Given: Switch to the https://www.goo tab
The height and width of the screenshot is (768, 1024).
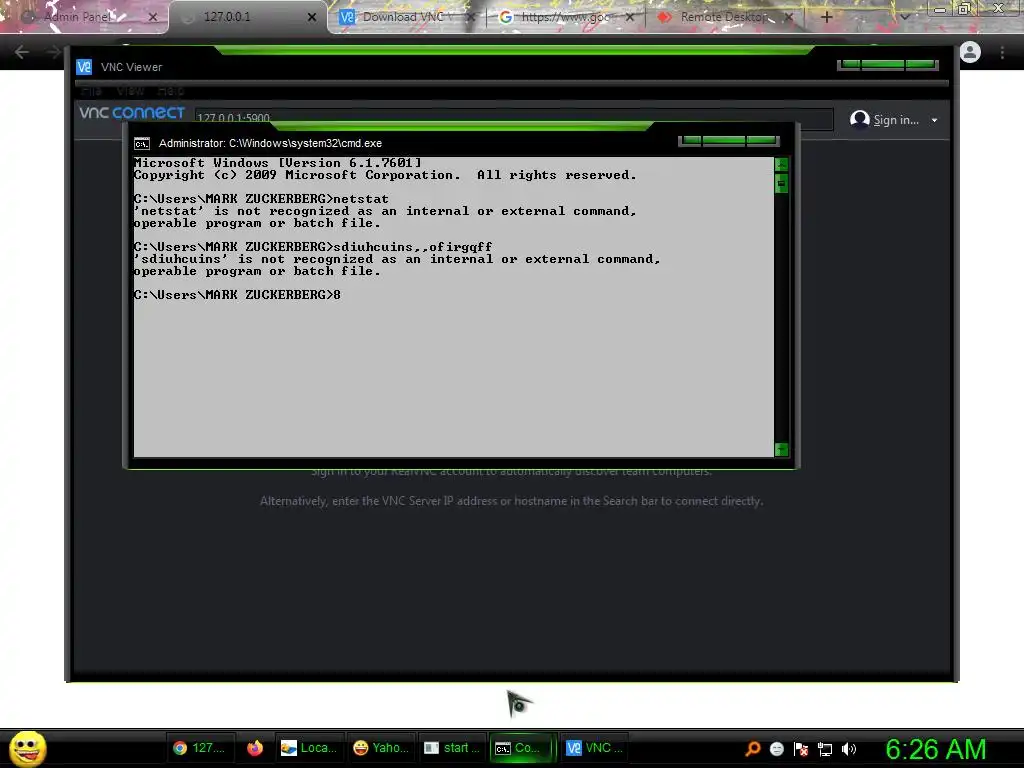Looking at the screenshot, I should (x=566, y=17).
